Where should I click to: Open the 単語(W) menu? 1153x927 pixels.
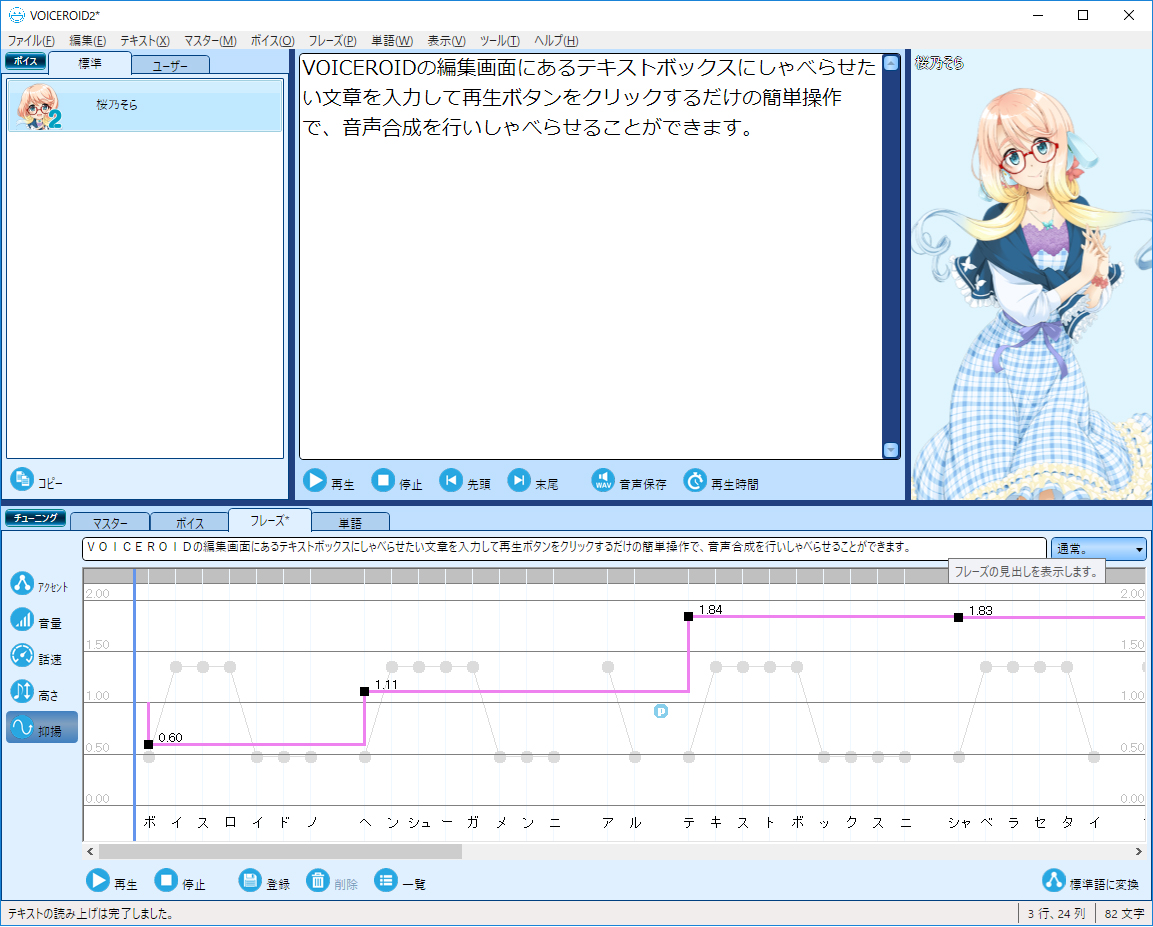point(392,40)
